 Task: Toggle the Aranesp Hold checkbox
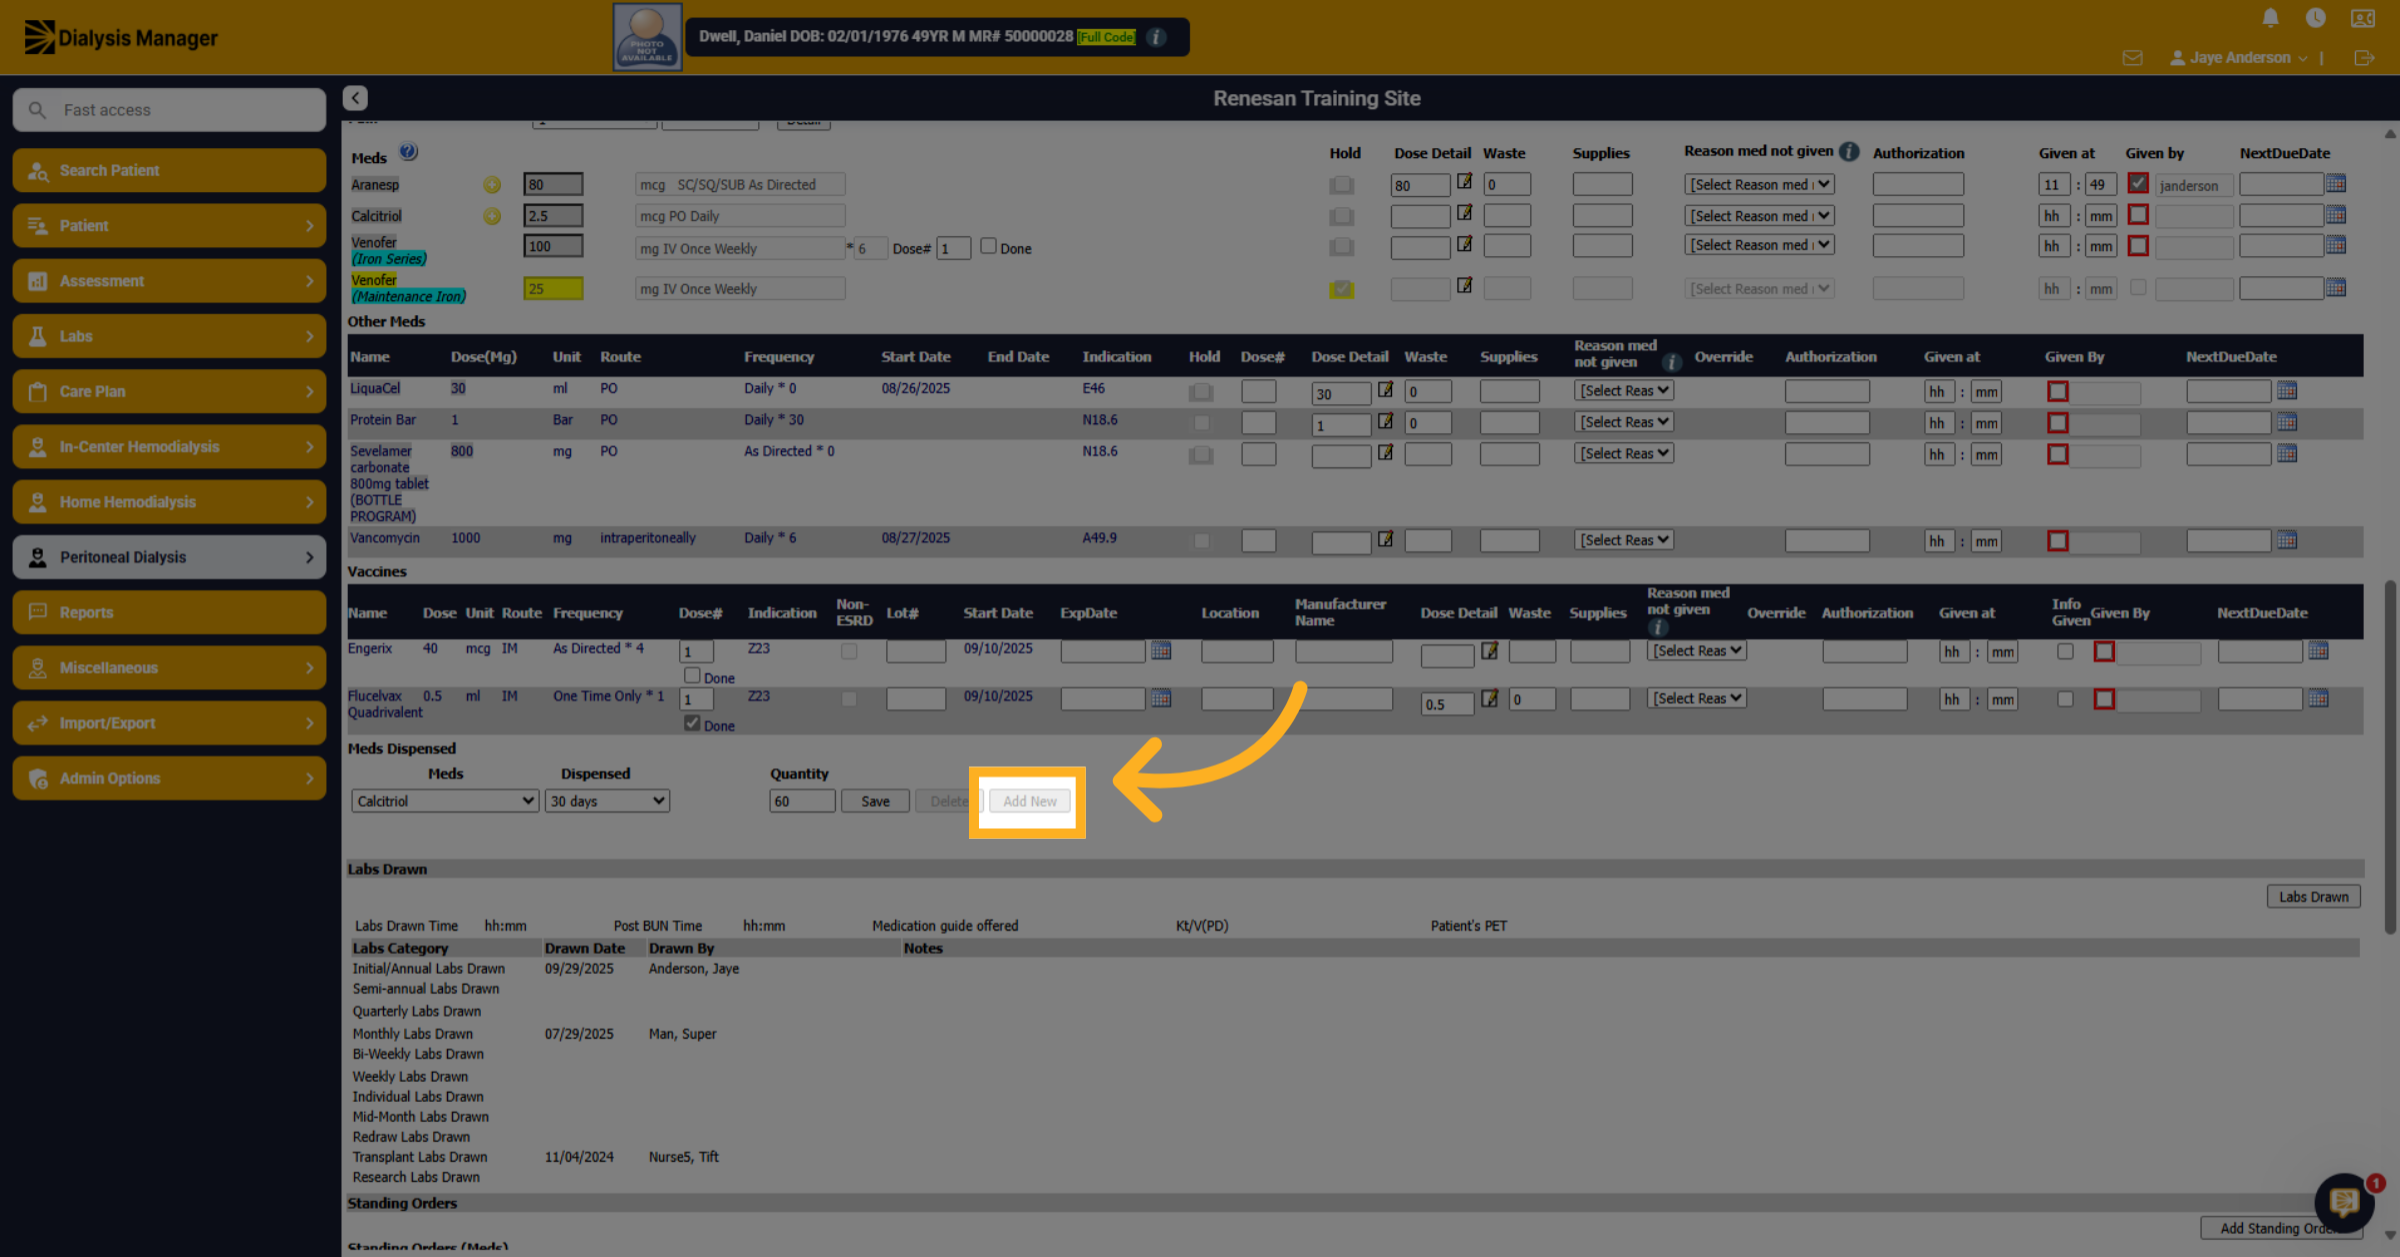[1342, 186]
